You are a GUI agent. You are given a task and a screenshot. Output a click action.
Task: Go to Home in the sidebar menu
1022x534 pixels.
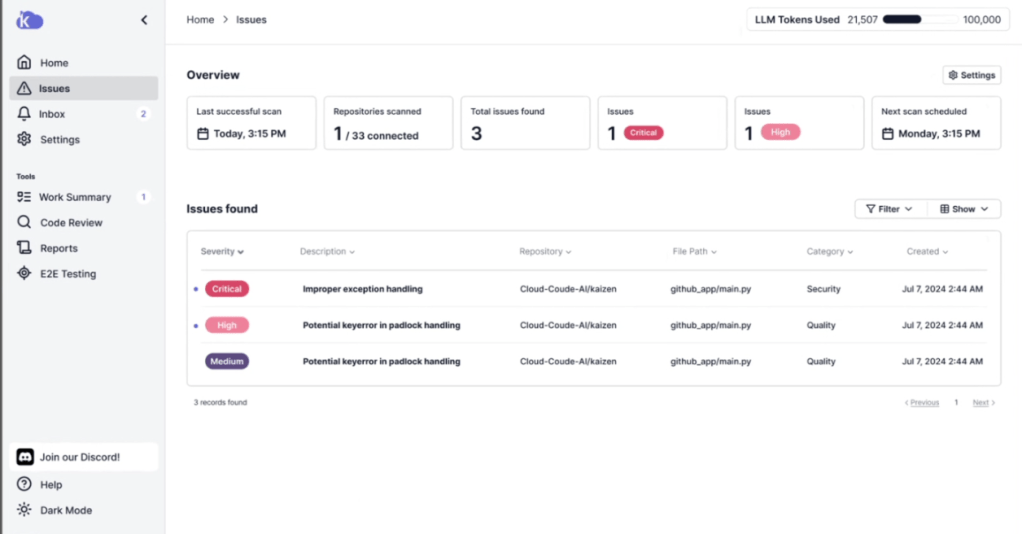54,63
